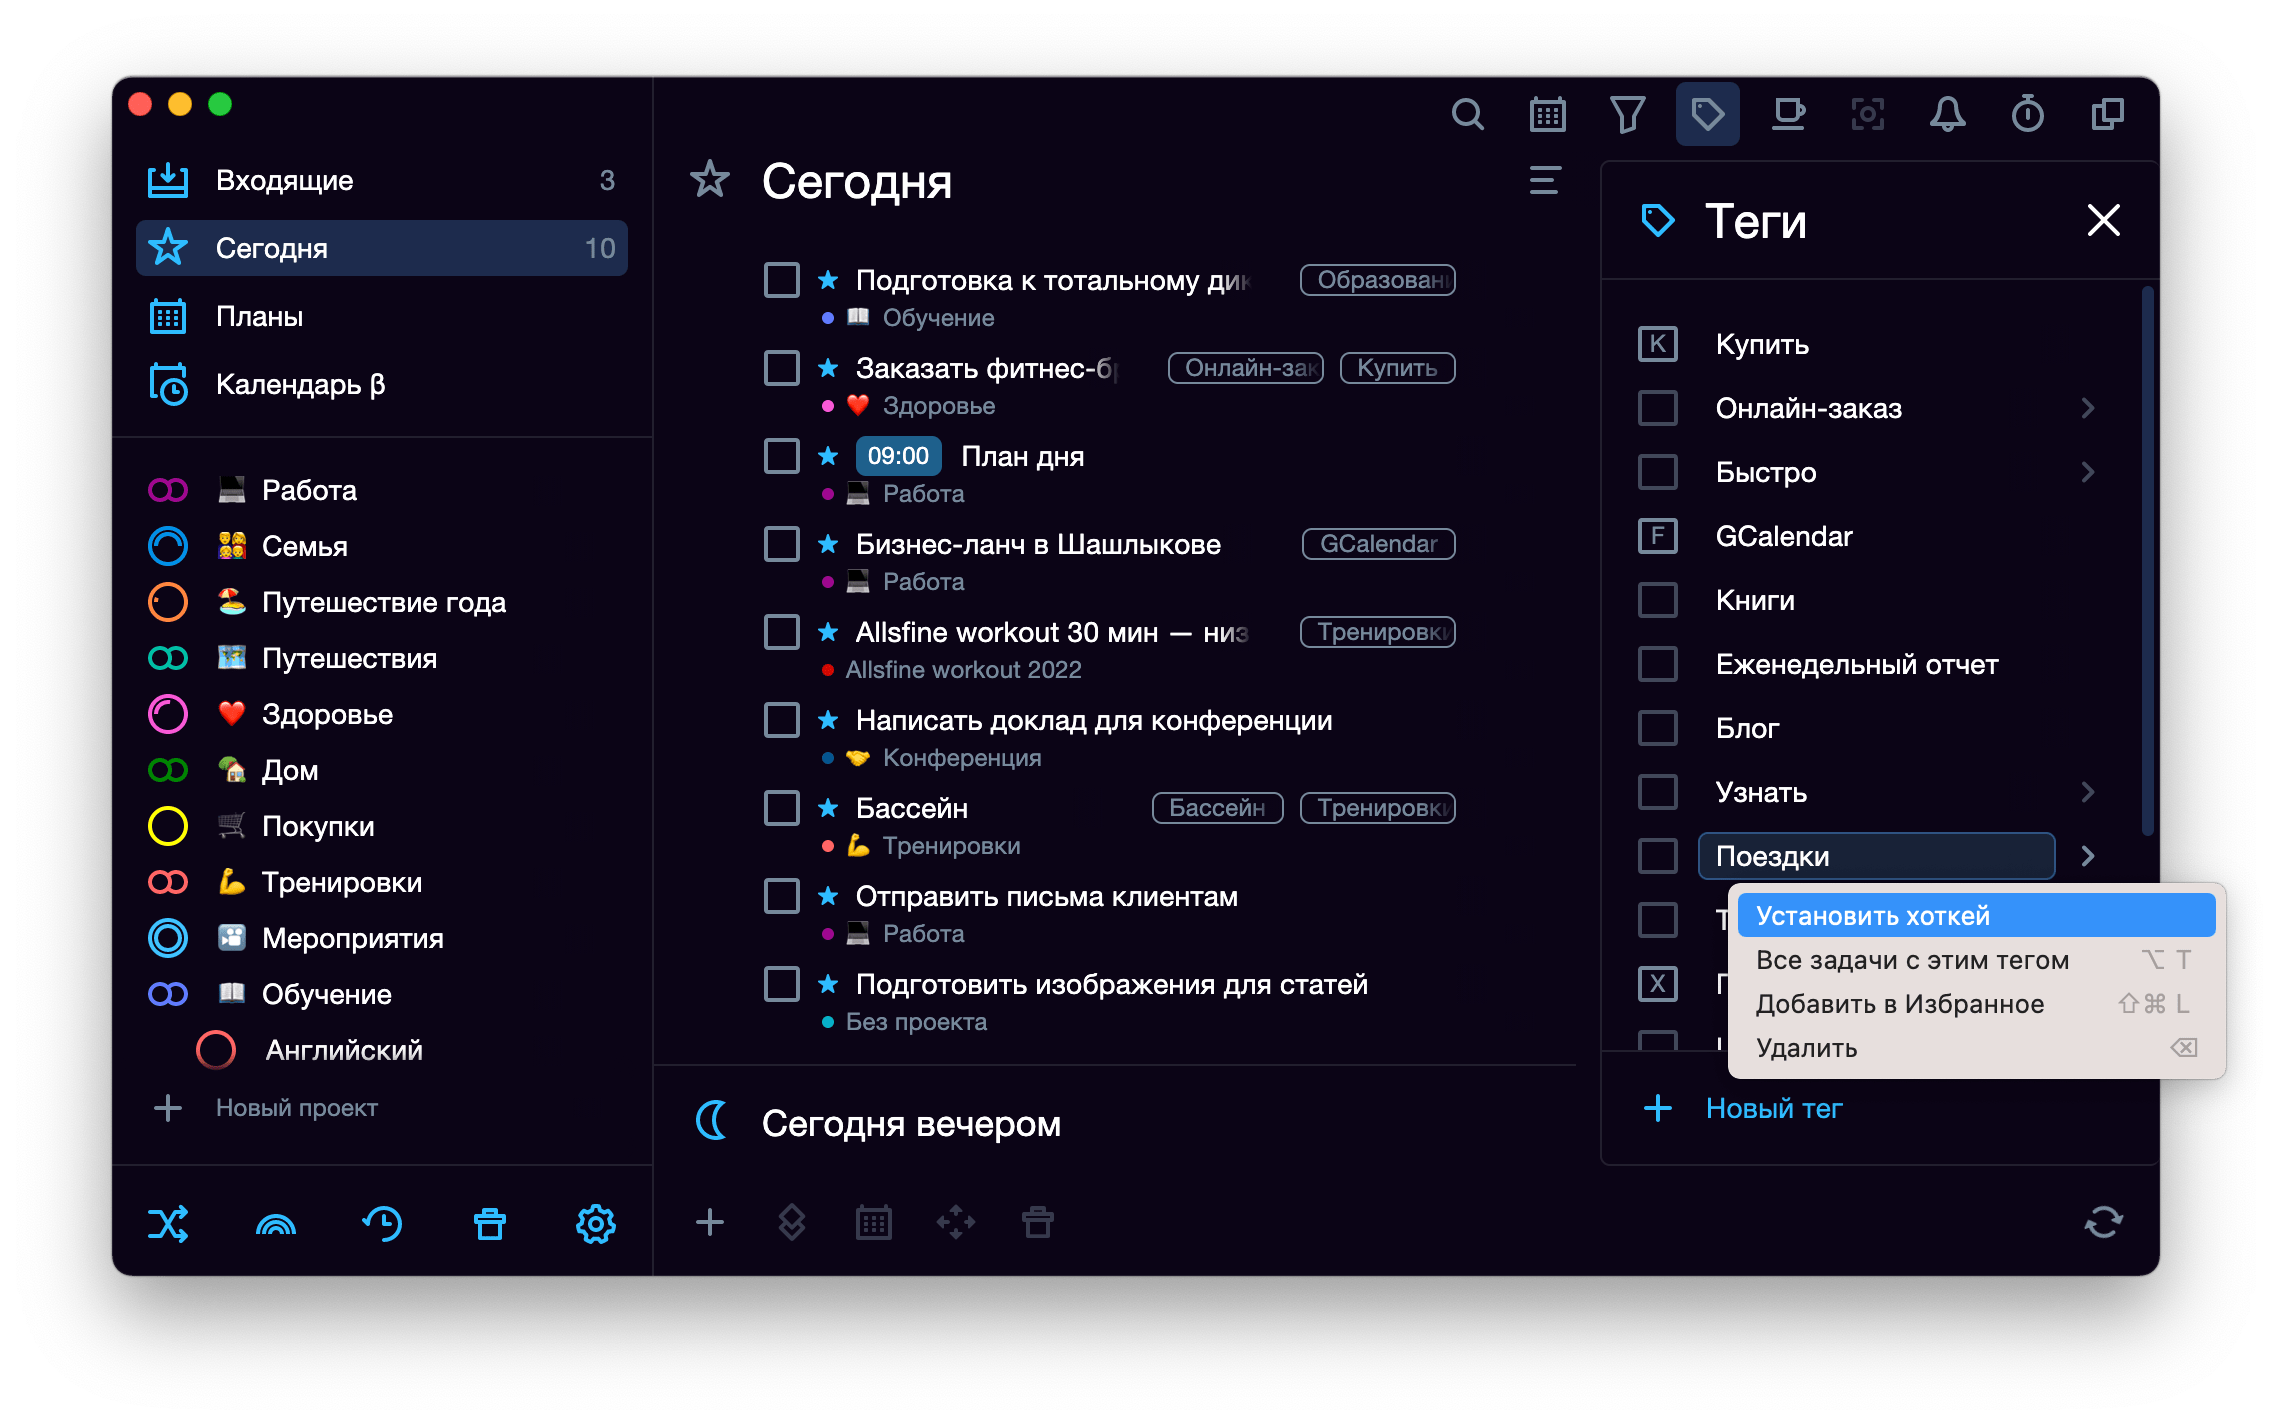The height and width of the screenshot is (1424, 2272).
Task: Start the stopwatch timer icon
Action: (x=2027, y=115)
